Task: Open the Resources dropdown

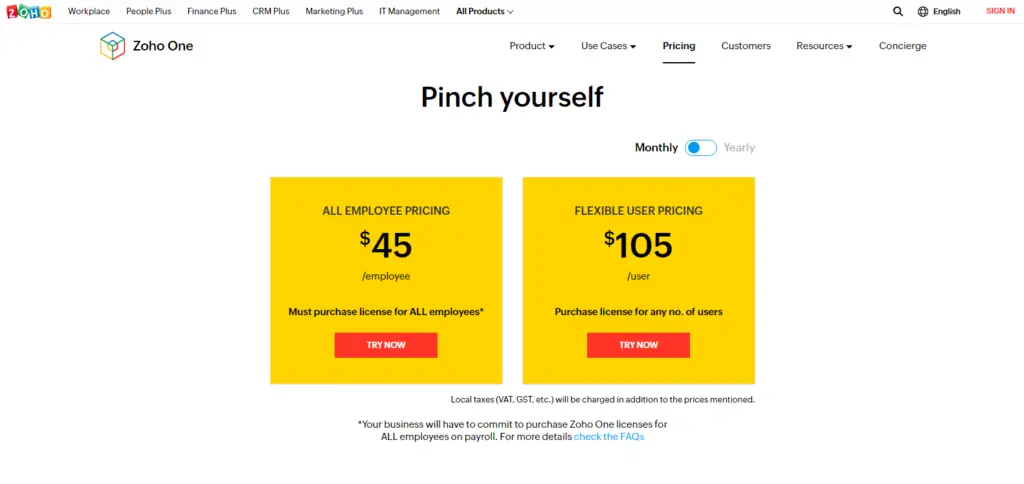Action: tap(824, 46)
